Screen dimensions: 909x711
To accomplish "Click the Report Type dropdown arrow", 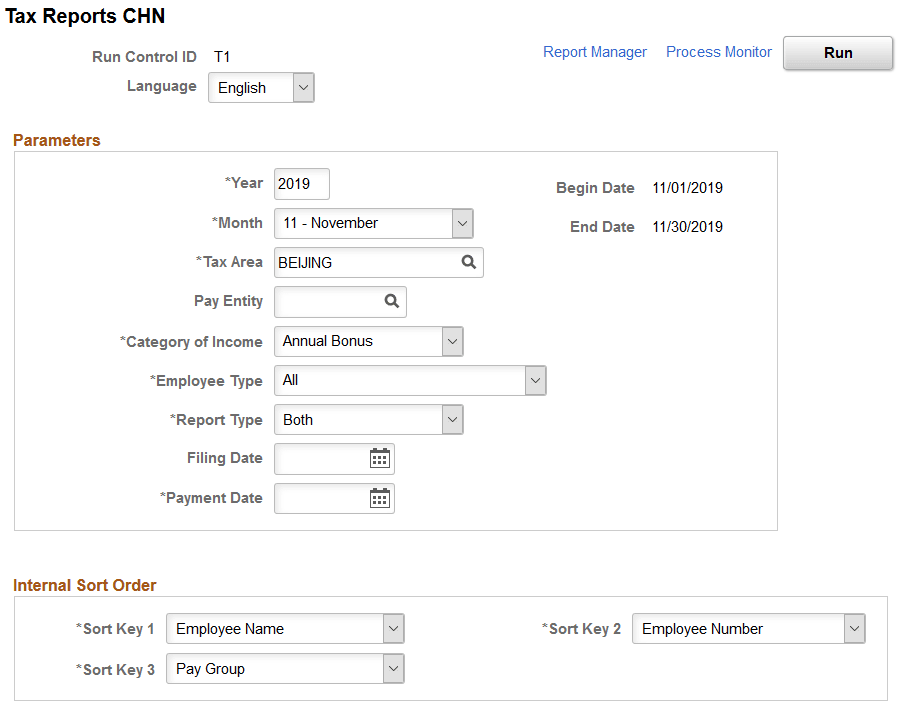I will [452, 419].
